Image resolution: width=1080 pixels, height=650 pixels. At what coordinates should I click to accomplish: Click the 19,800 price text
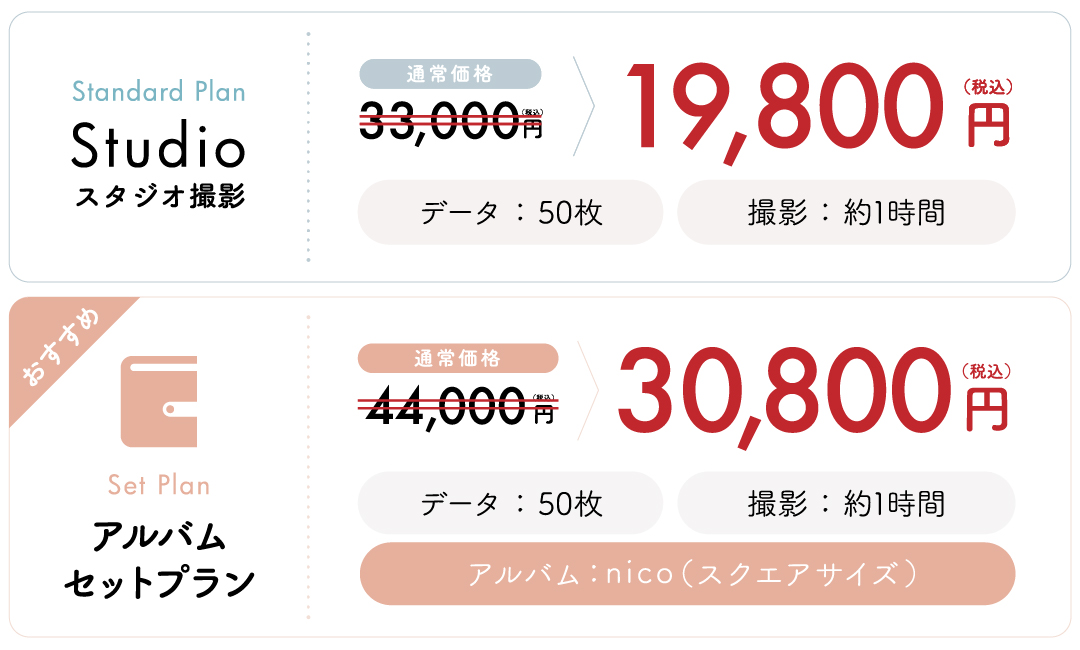pyautogui.click(x=784, y=110)
